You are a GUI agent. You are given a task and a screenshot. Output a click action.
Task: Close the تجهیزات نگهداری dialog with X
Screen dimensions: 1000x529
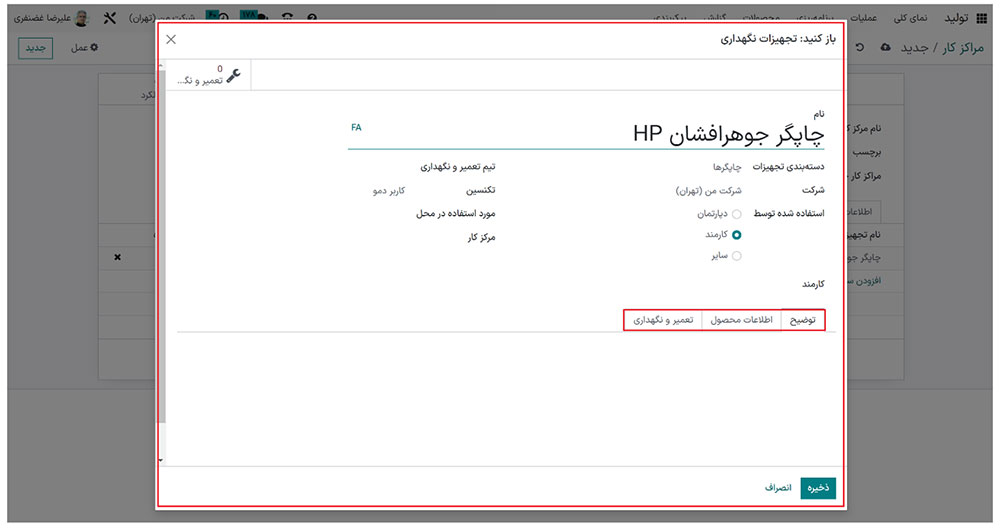point(171,40)
